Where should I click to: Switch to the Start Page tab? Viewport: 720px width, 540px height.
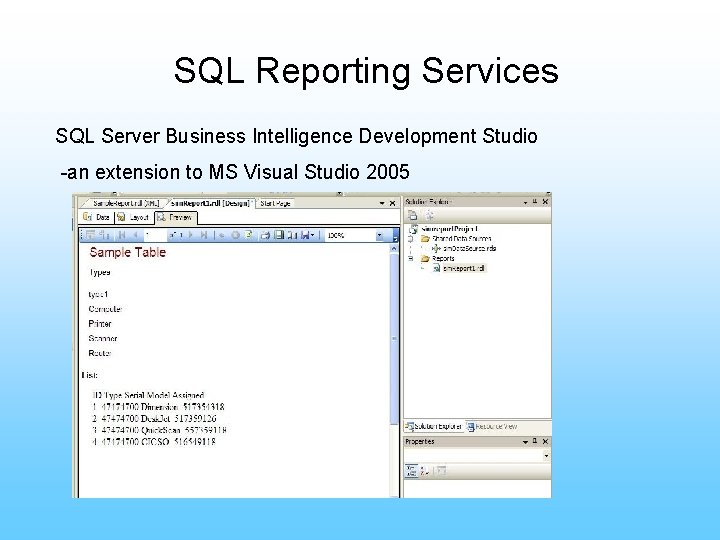(275, 203)
